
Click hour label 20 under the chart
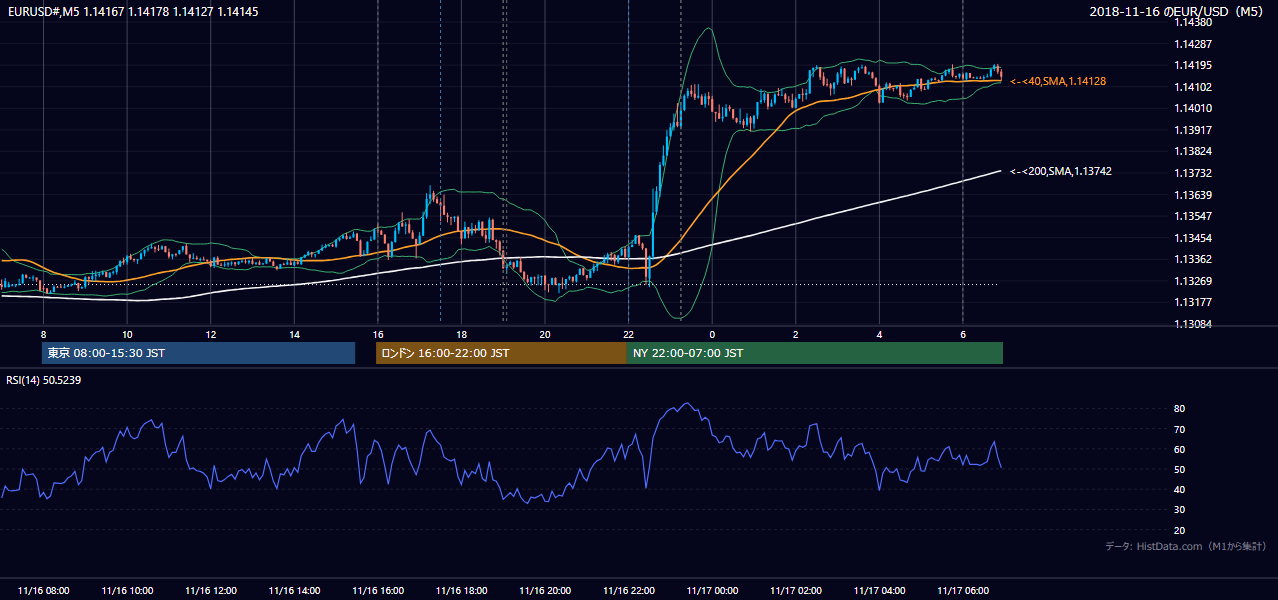pyautogui.click(x=545, y=334)
